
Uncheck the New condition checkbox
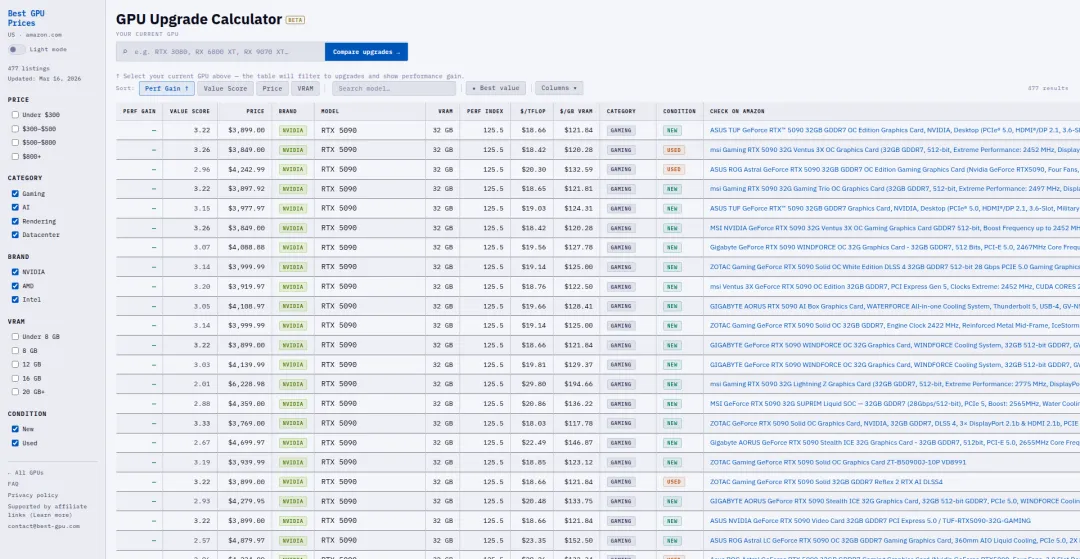(15, 429)
